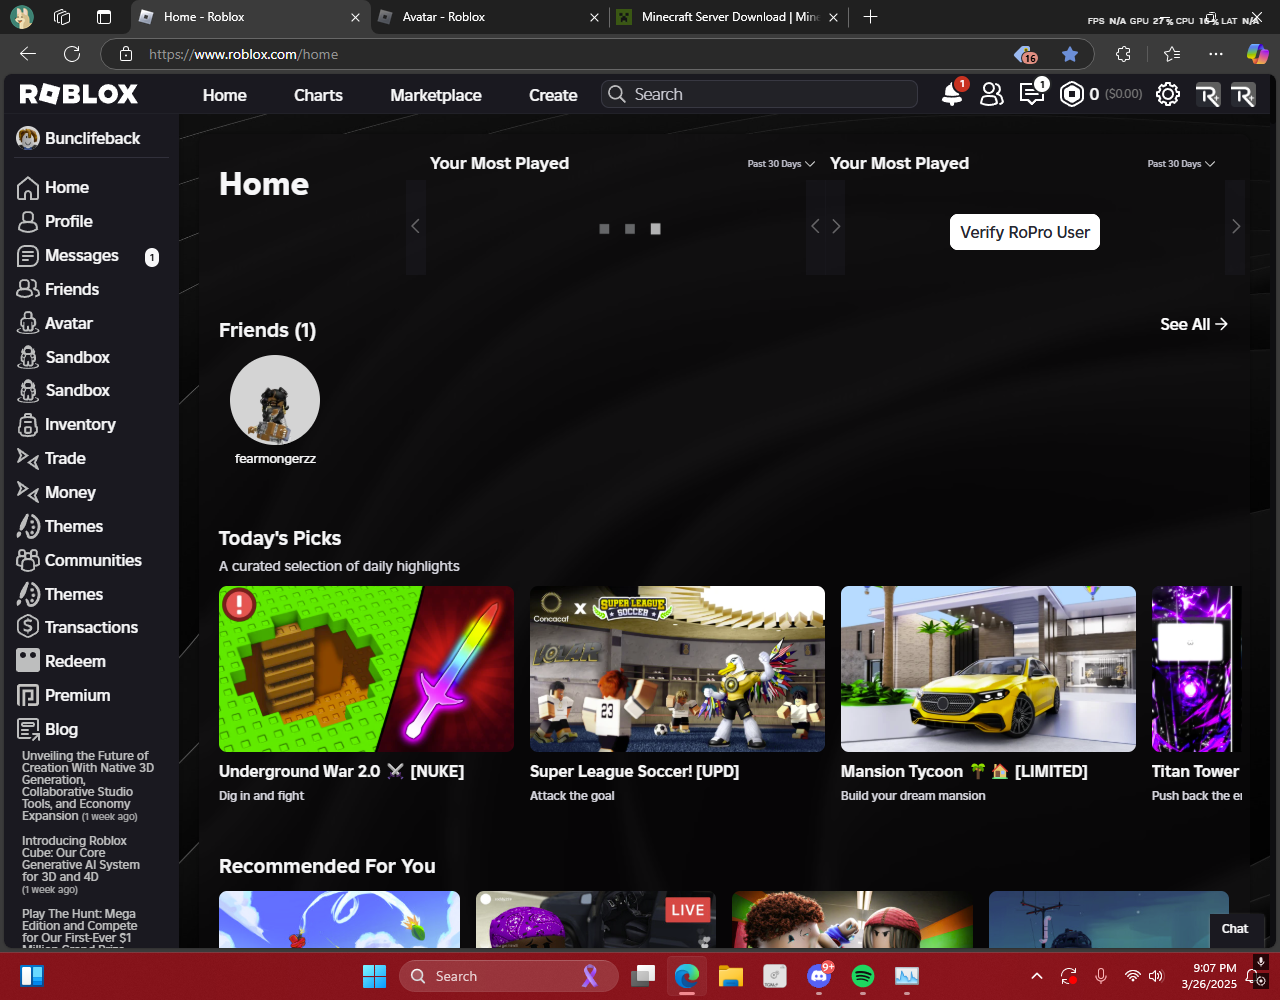This screenshot has width=1280, height=1000.
Task: Click the Verify RoPro User button
Action: [x=1024, y=232]
